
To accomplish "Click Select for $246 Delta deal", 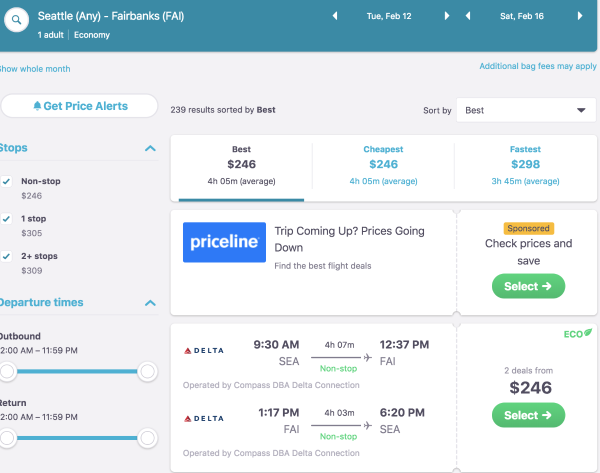I will click(528, 415).
